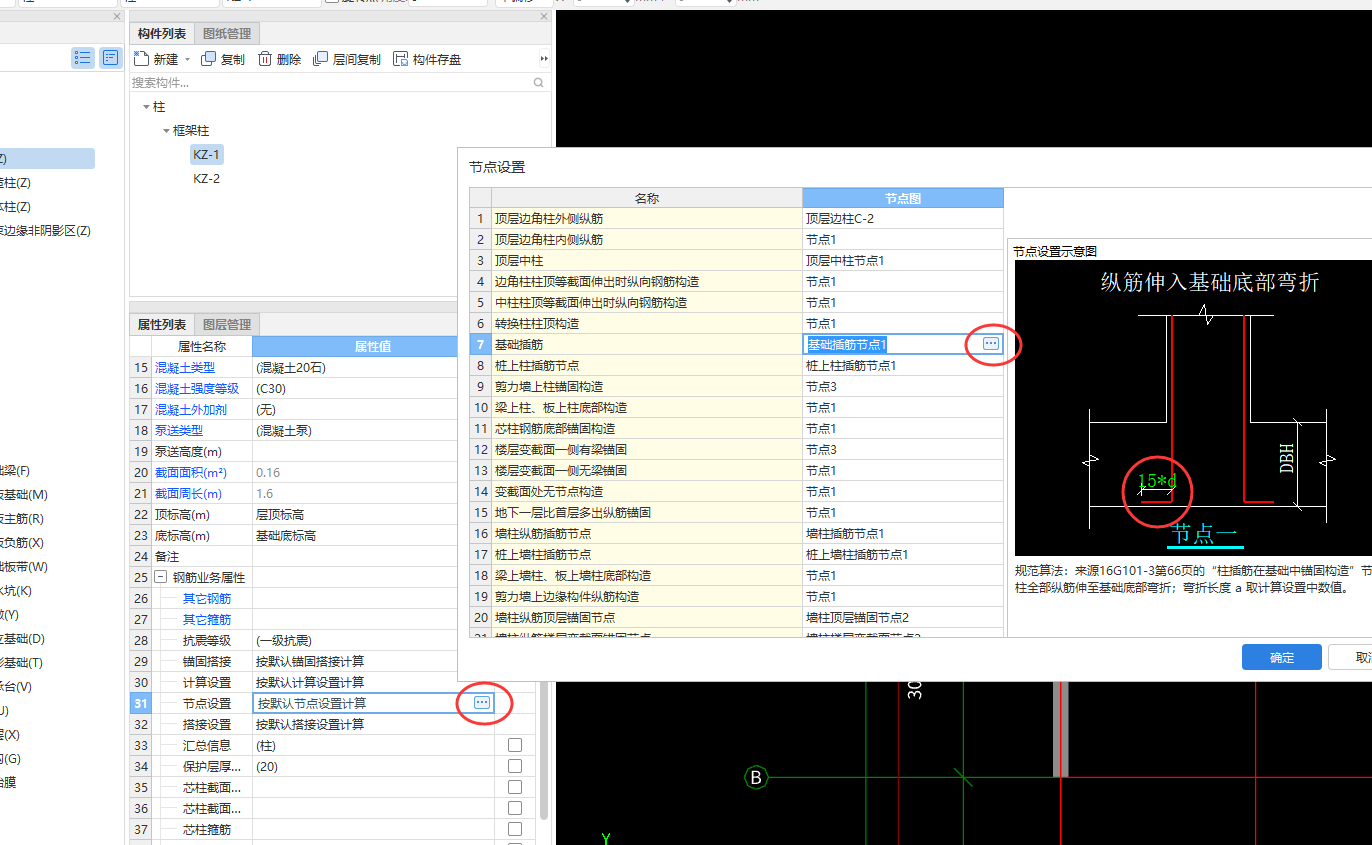Image resolution: width=1372 pixels, height=845 pixels.
Task: Click the 其它箍筋 link
Action: click(x=206, y=620)
